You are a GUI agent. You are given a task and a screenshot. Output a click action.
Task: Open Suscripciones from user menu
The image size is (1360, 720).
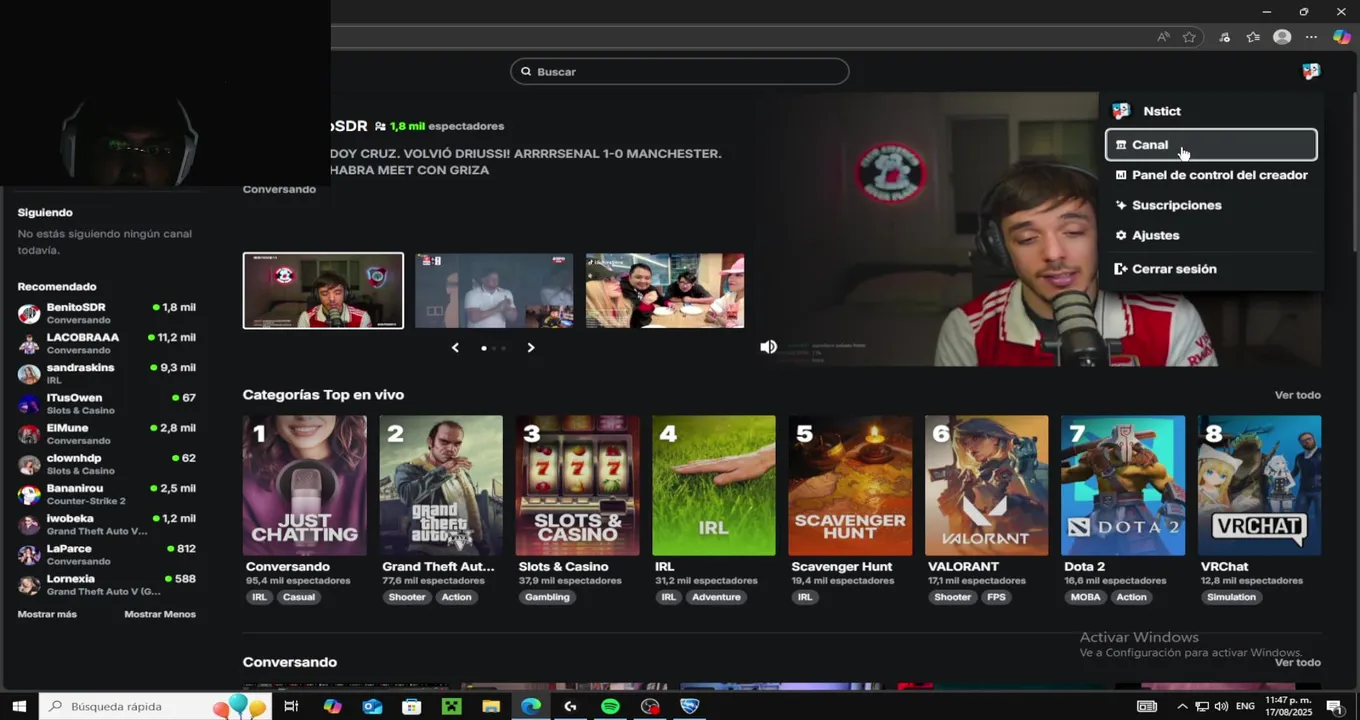pyautogui.click(x=1211, y=205)
